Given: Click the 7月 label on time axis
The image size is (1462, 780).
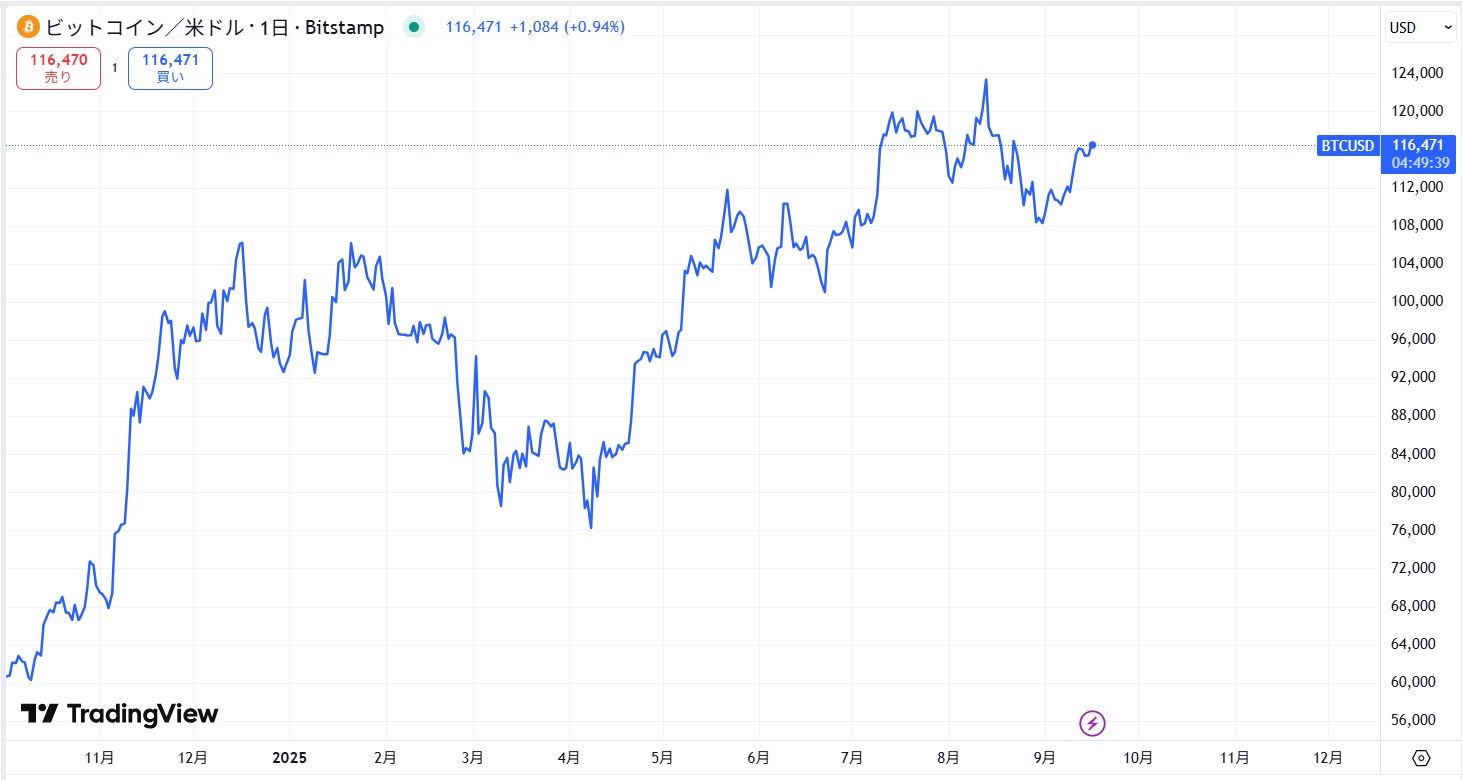Looking at the screenshot, I should coord(852,758).
